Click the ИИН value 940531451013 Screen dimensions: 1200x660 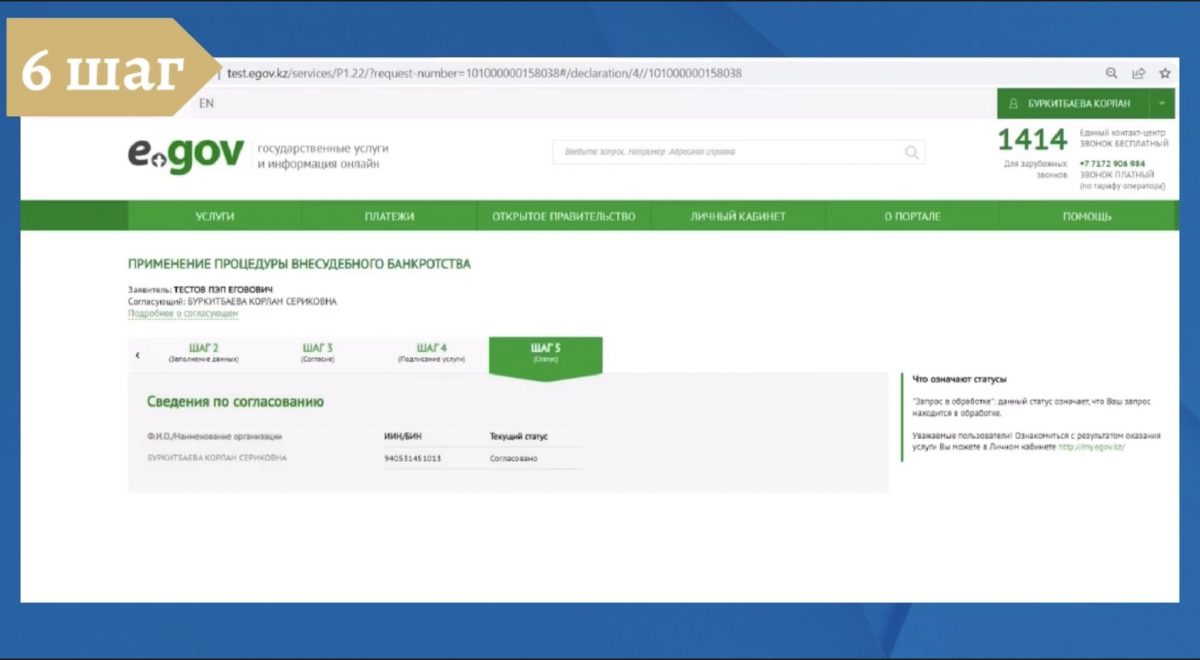click(x=413, y=458)
